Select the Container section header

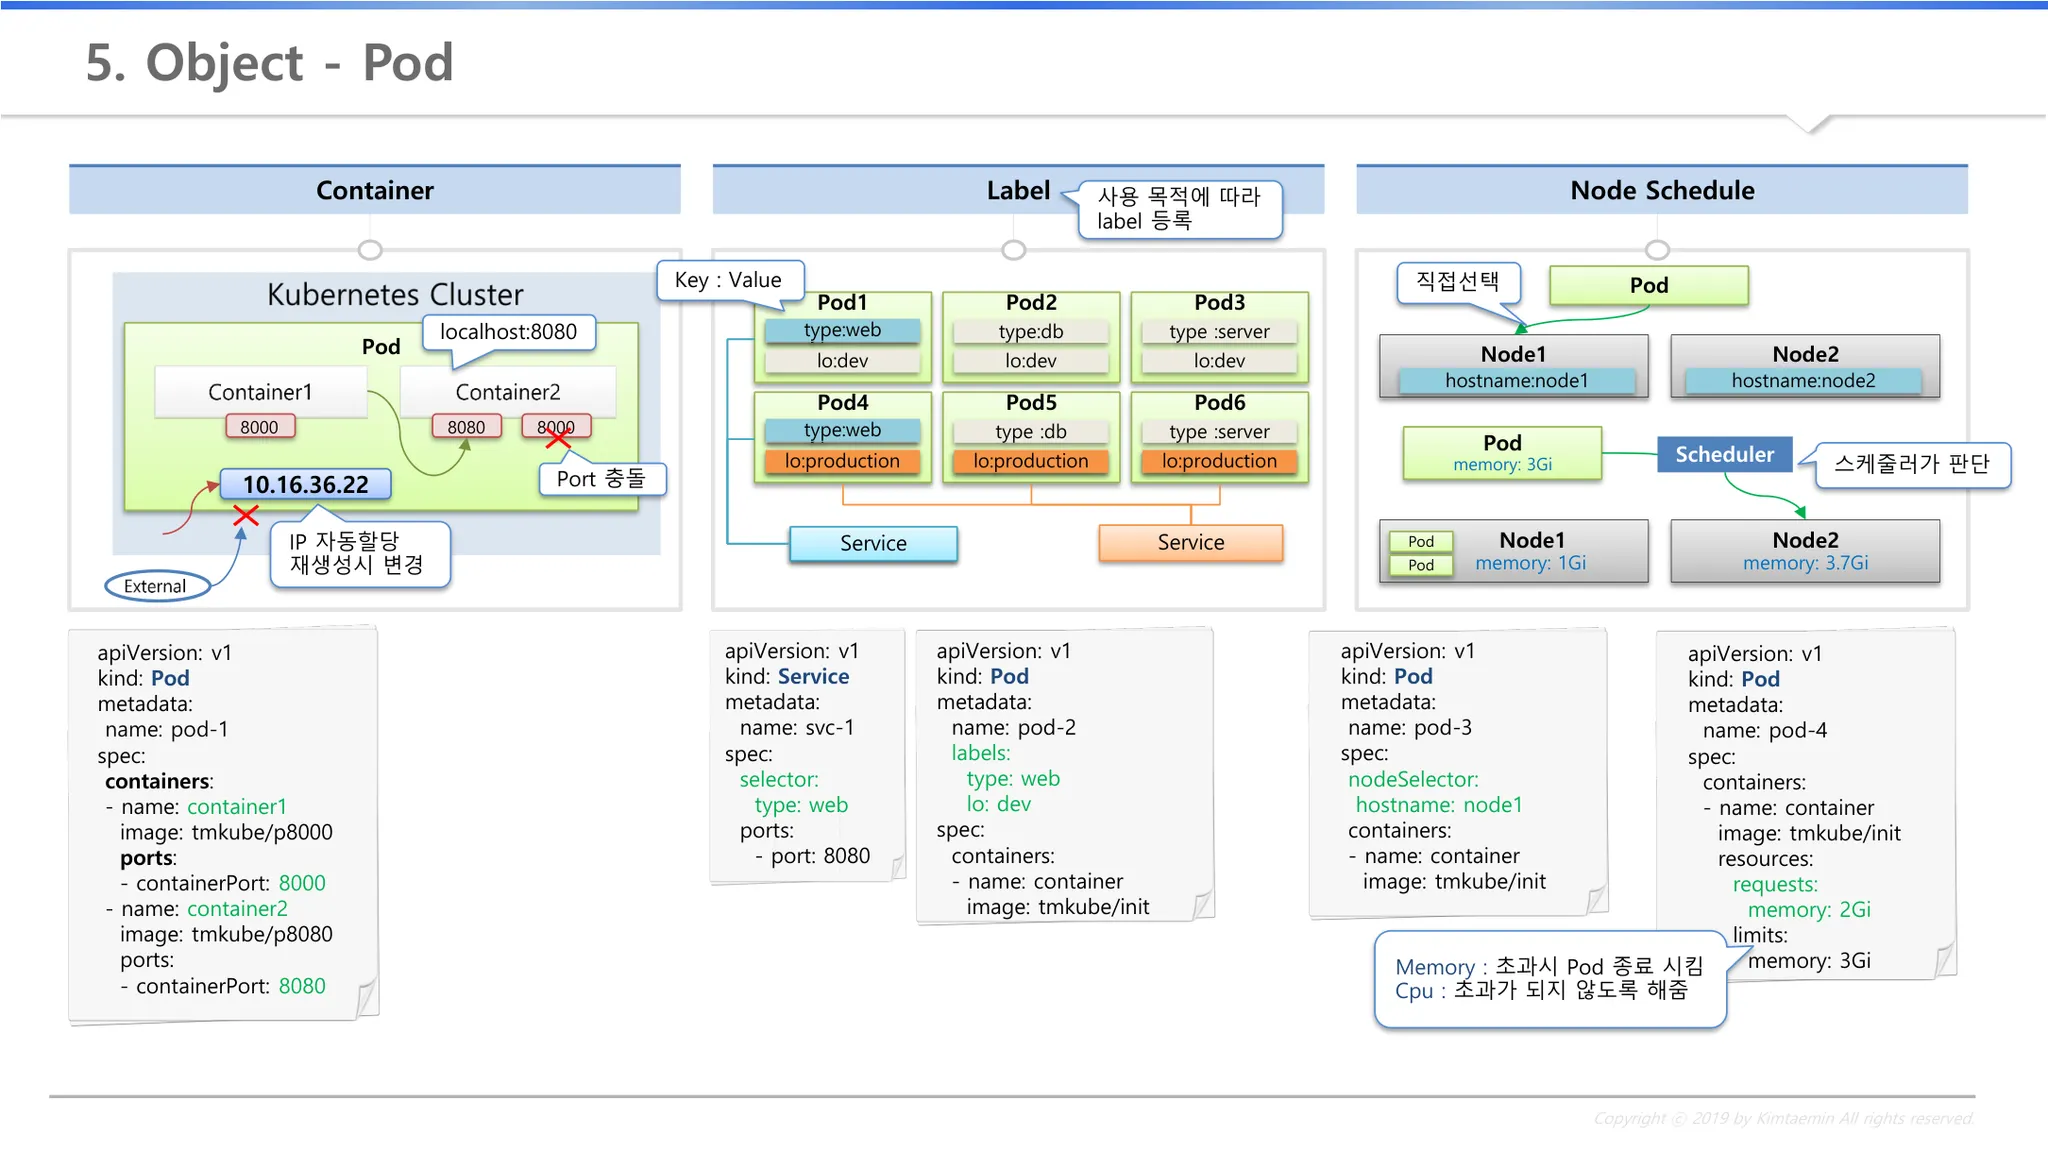click(375, 190)
